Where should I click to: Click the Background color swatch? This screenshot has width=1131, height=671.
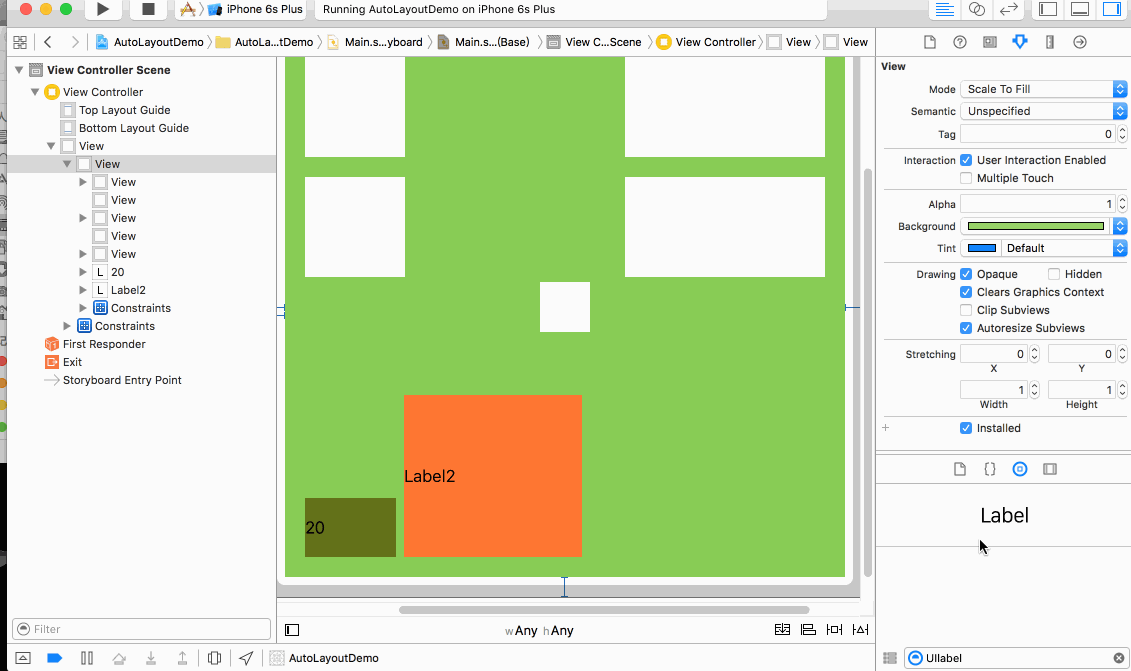pyautogui.click(x=1036, y=226)
